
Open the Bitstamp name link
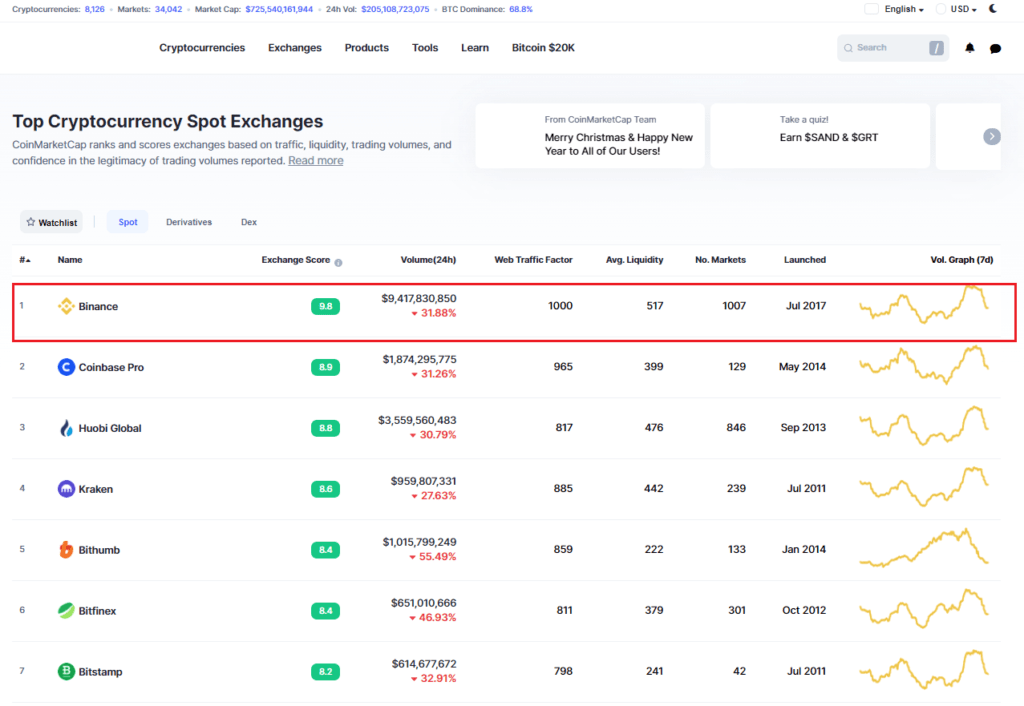[x=100, y=671]
